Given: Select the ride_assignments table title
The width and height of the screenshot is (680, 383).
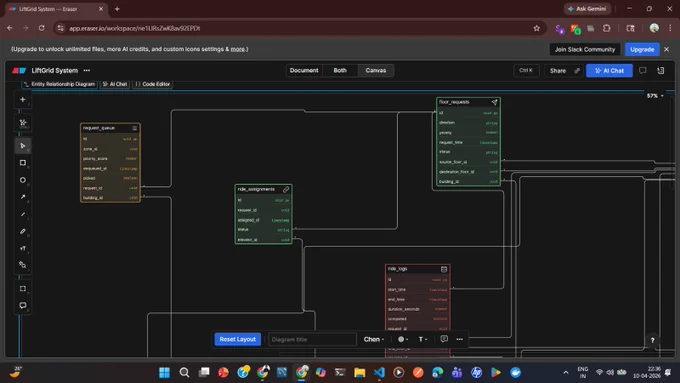Looking at the screenshot, I should pos(256,189).
